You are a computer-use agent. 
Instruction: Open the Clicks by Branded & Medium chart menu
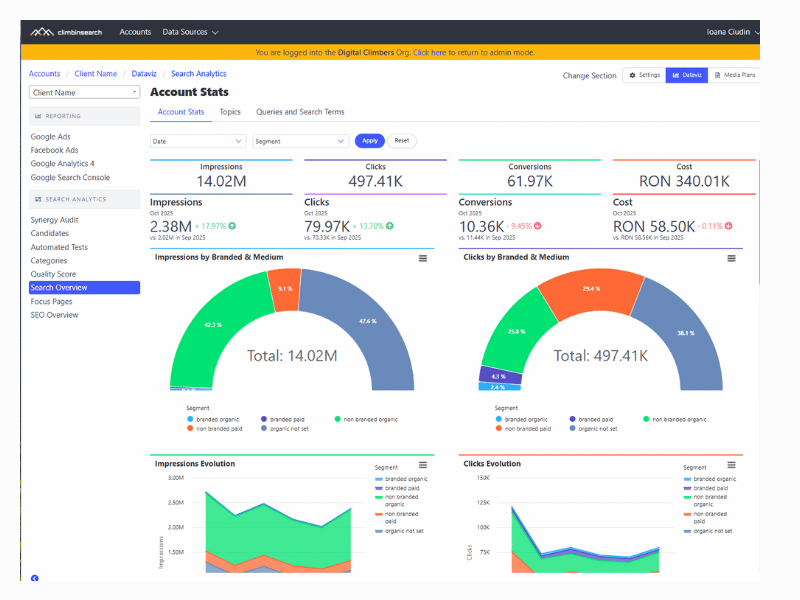click(731, 258)
